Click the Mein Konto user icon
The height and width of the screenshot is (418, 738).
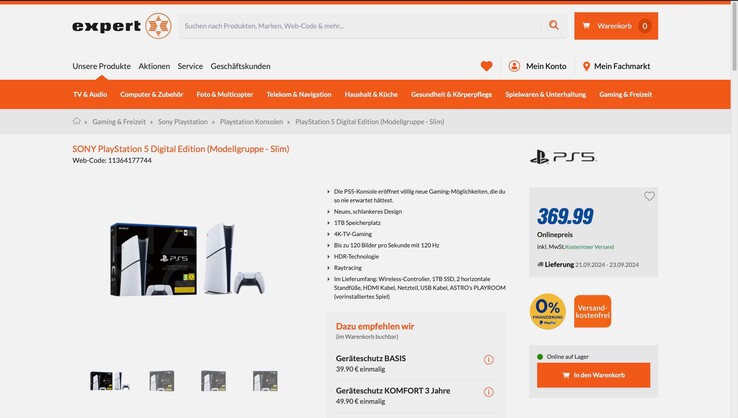[x=514, y=66]
